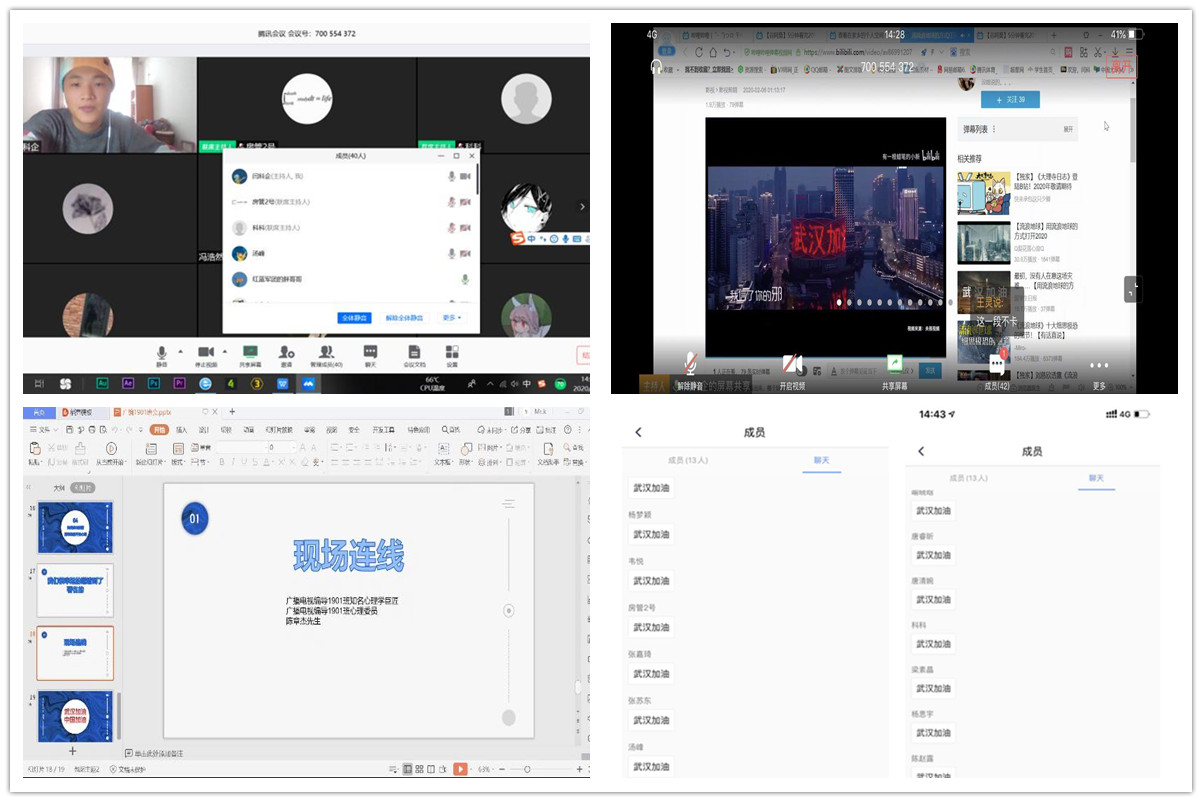
Task: Click the 从当前开始 play-from-current icon in WPS ribbon
Action: pyautogui.click(x=110, y=449)
